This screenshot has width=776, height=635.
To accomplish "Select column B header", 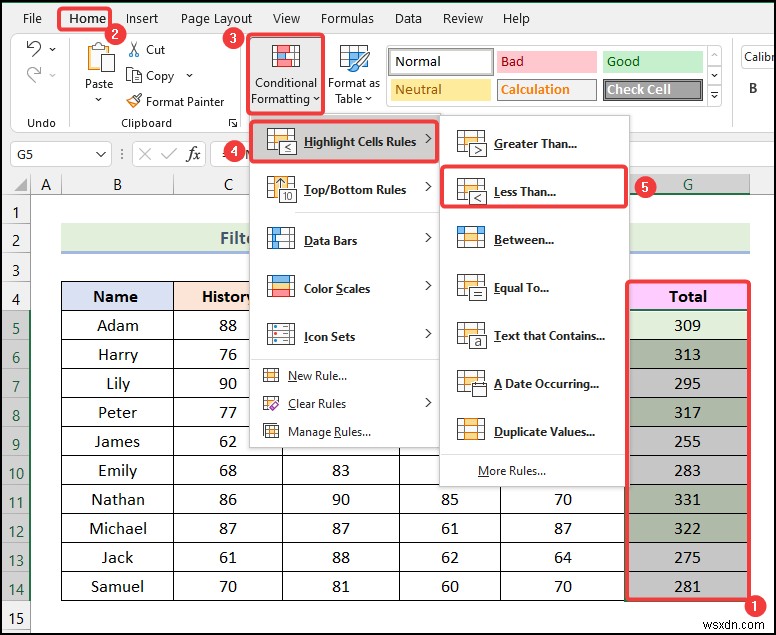I will point(117,185).
